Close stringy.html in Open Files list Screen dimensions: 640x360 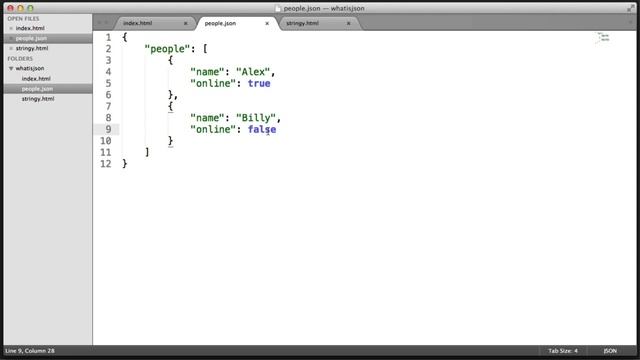(x=11, y=48)
